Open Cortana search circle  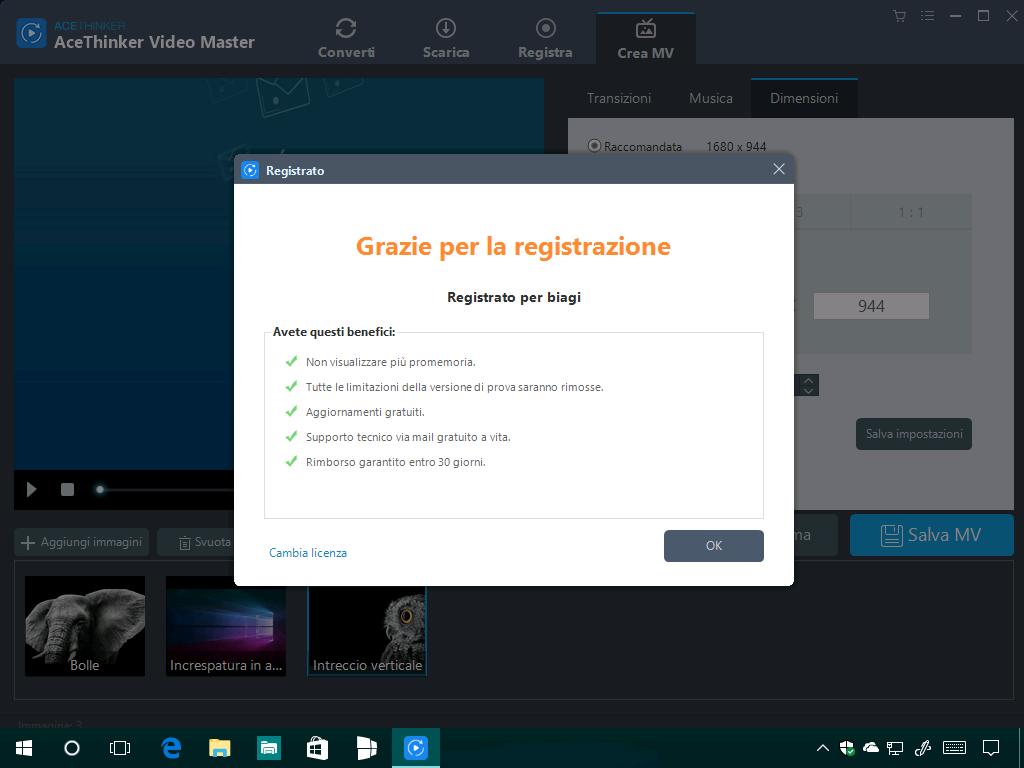72,748
